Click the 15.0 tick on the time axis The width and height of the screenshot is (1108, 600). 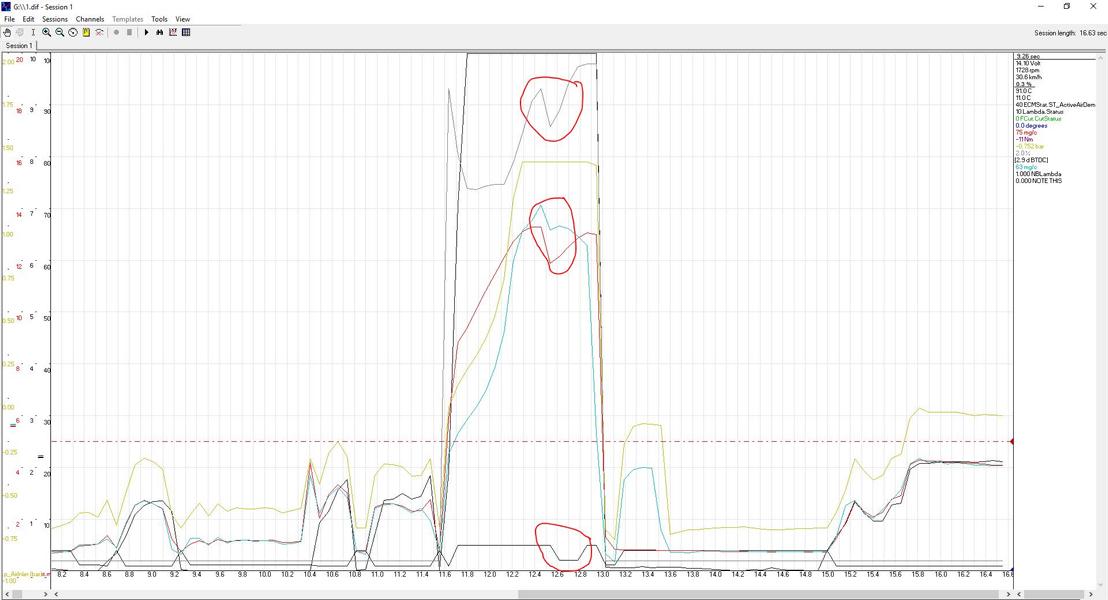827,575
